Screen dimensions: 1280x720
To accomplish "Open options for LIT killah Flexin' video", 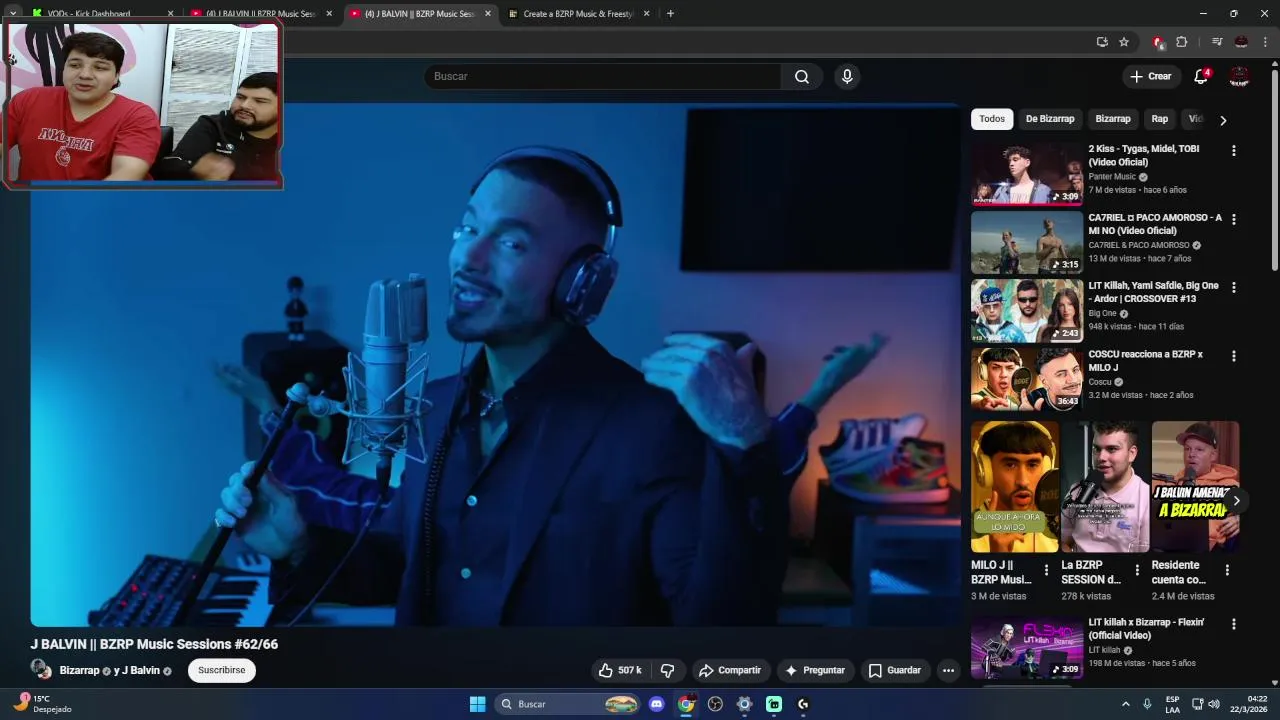I will click(1233, 624).
